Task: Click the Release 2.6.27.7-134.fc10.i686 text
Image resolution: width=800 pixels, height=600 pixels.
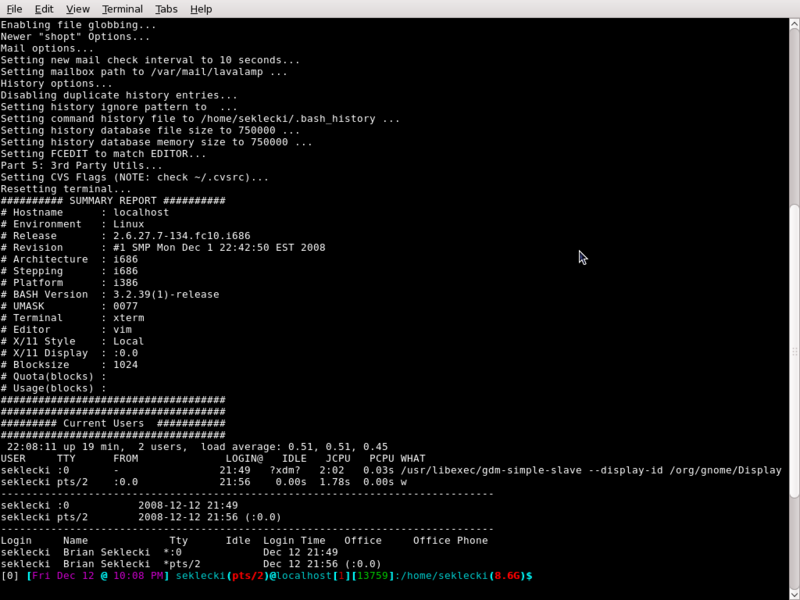Action: (x=182, y=236)
